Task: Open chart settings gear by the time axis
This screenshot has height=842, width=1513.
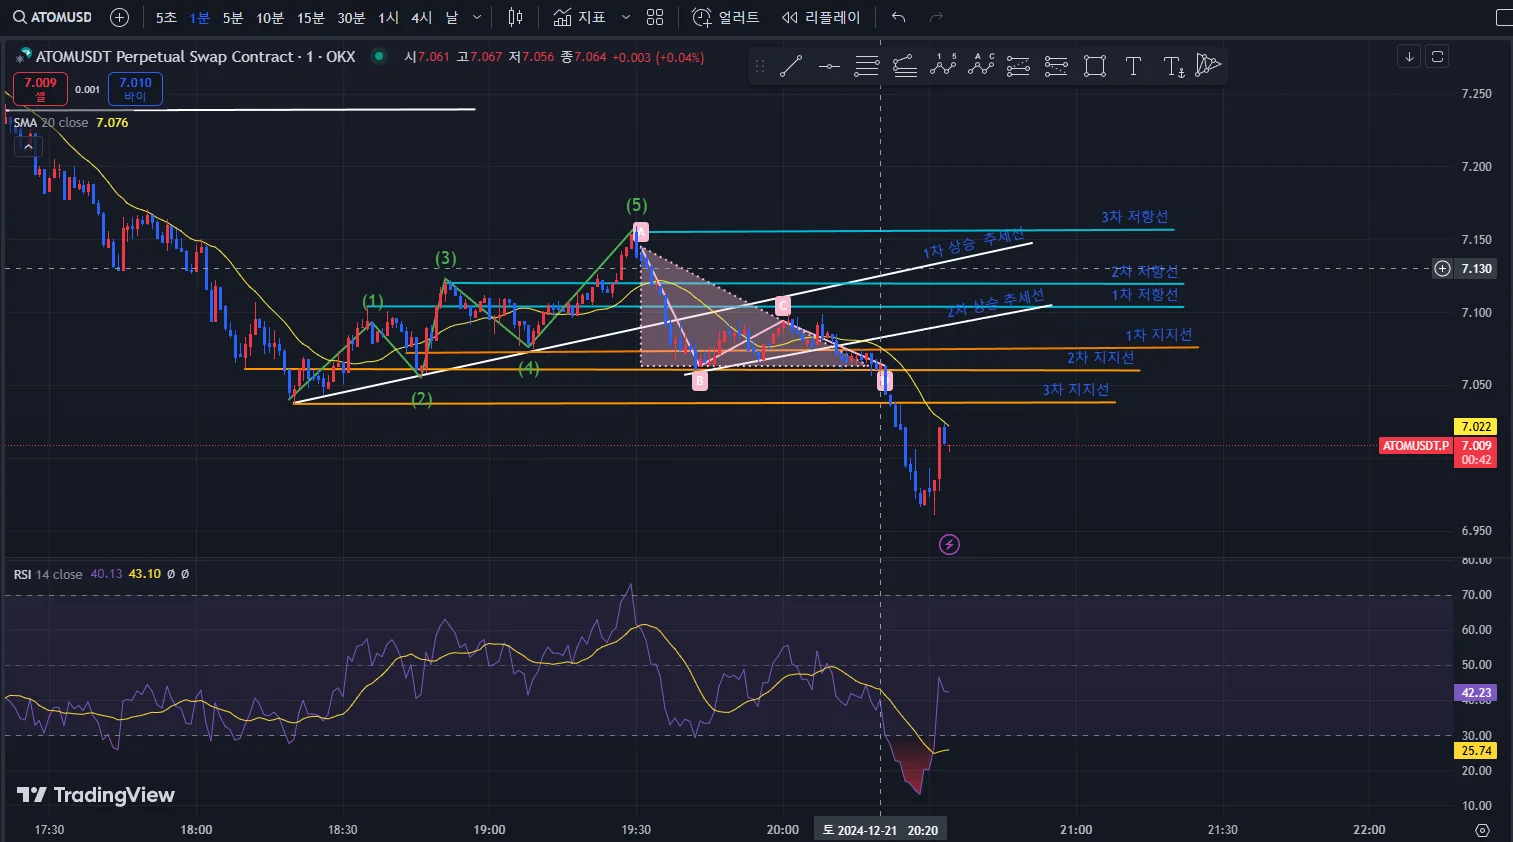Action: [x=1482, y=830]
